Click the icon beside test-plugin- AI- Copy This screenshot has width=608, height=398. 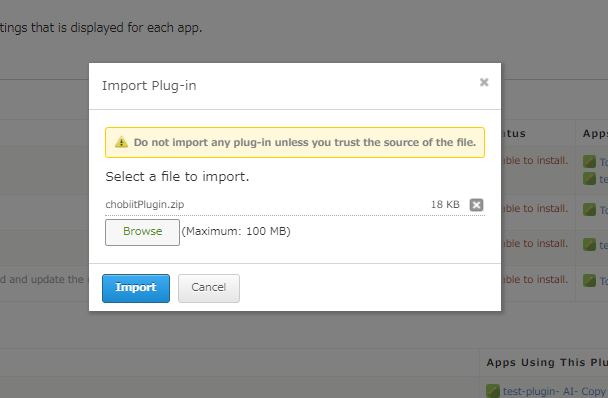point(493,391)
